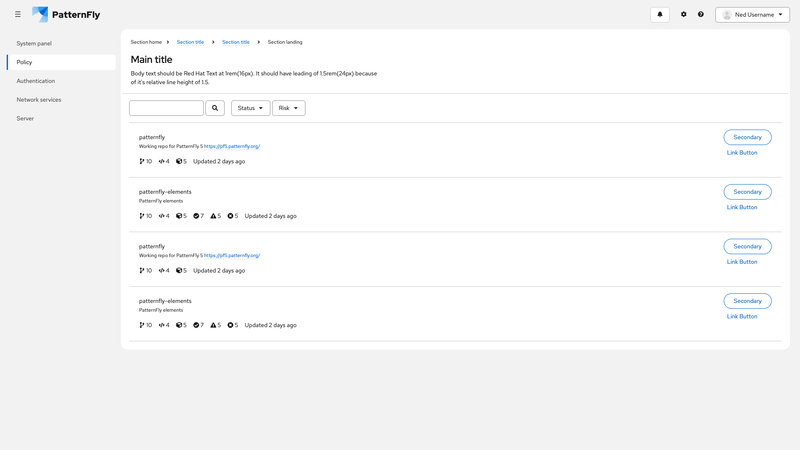Click Secondary button in third row, patternfly
800x450 pixels.
point(747,246)
